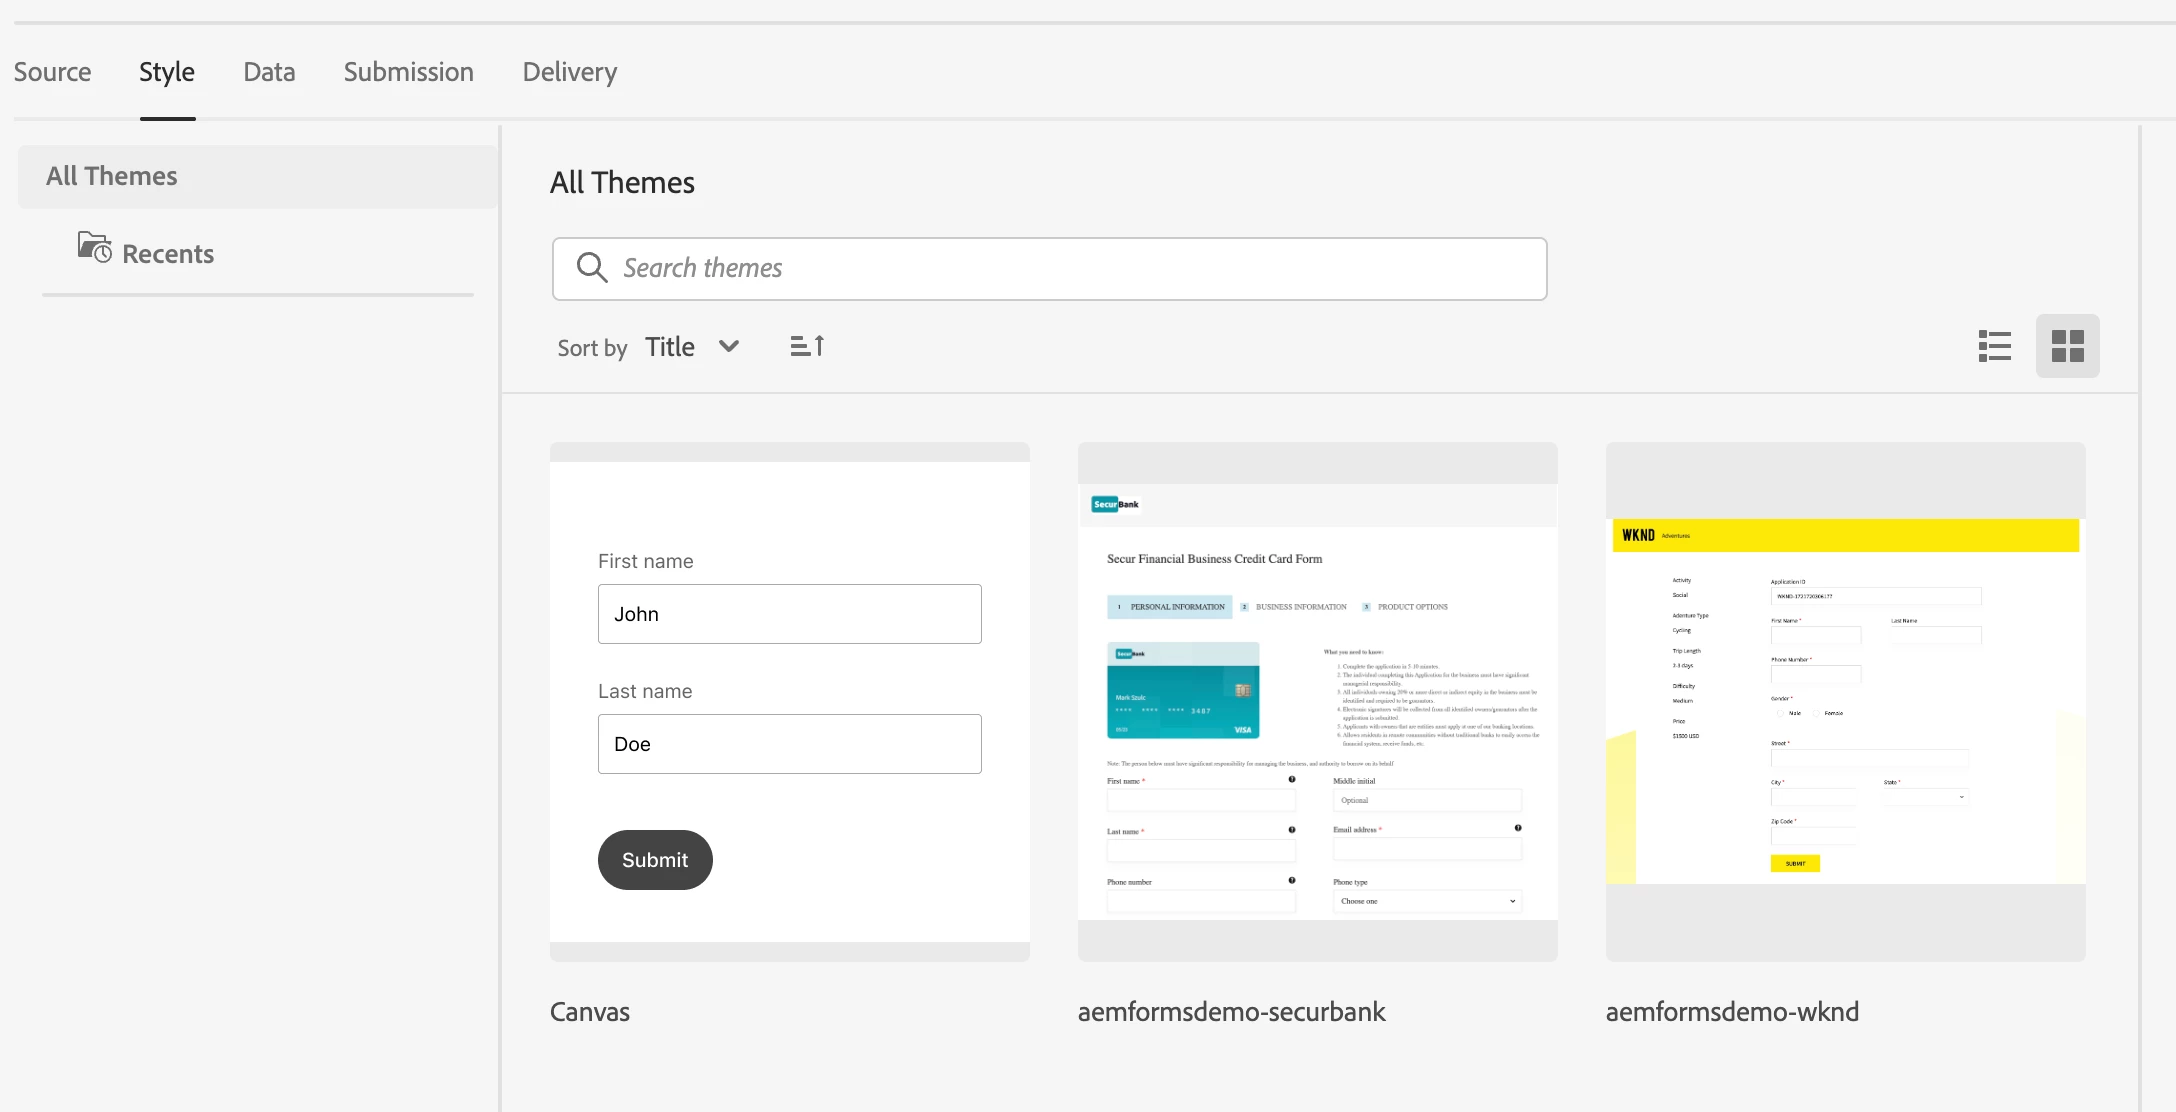This screenshot has width=2176, height=1112.
Task: Click the Recents folder clock icon
Action: point(95,247)
